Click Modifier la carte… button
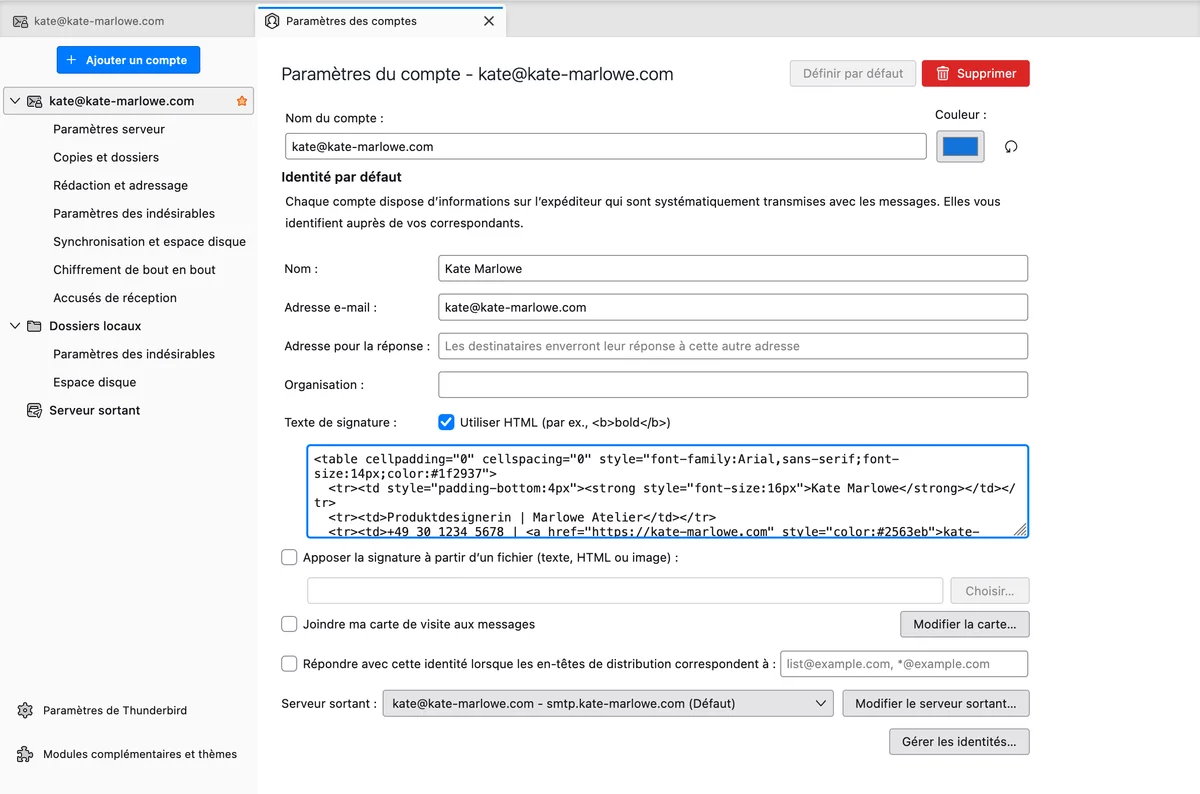The image size is (1200, 794). (x=964, y=624)
